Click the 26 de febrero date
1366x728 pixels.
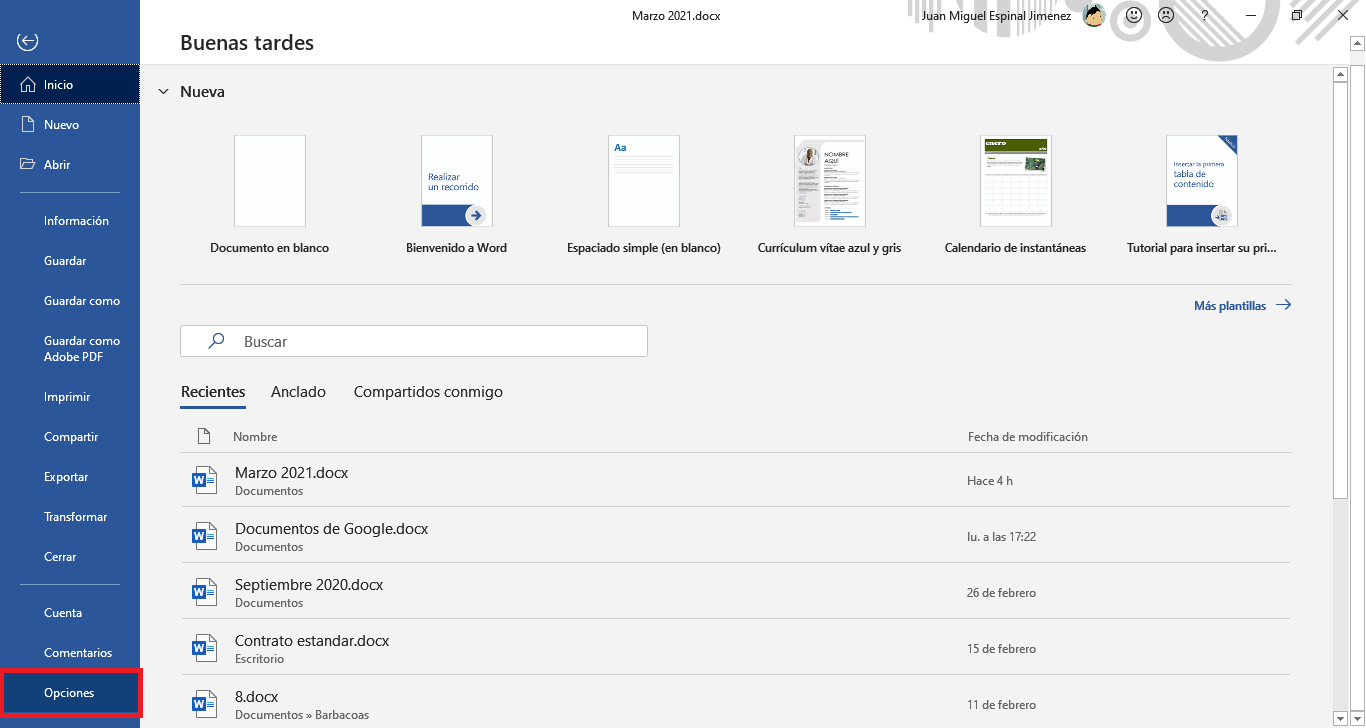(1001, 593)
